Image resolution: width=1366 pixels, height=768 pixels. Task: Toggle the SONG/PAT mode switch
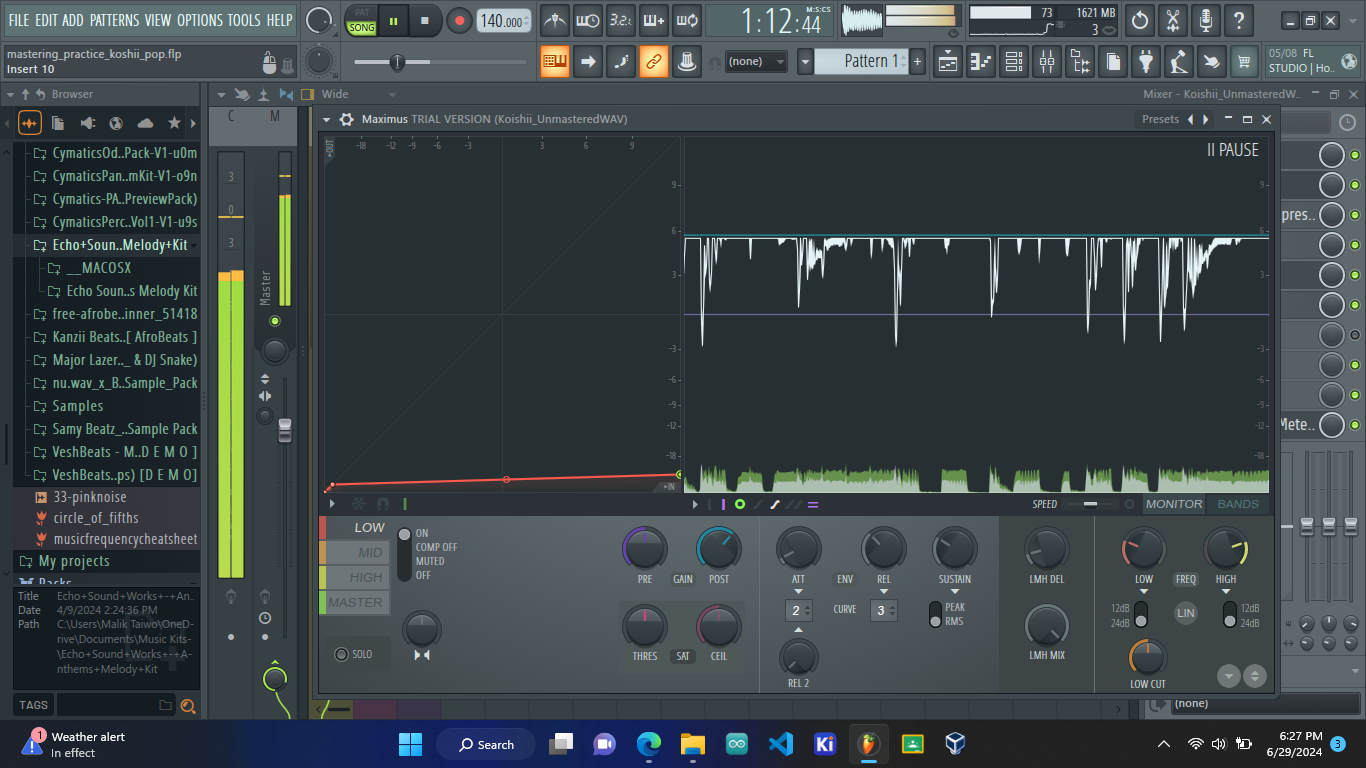[362, 21]
